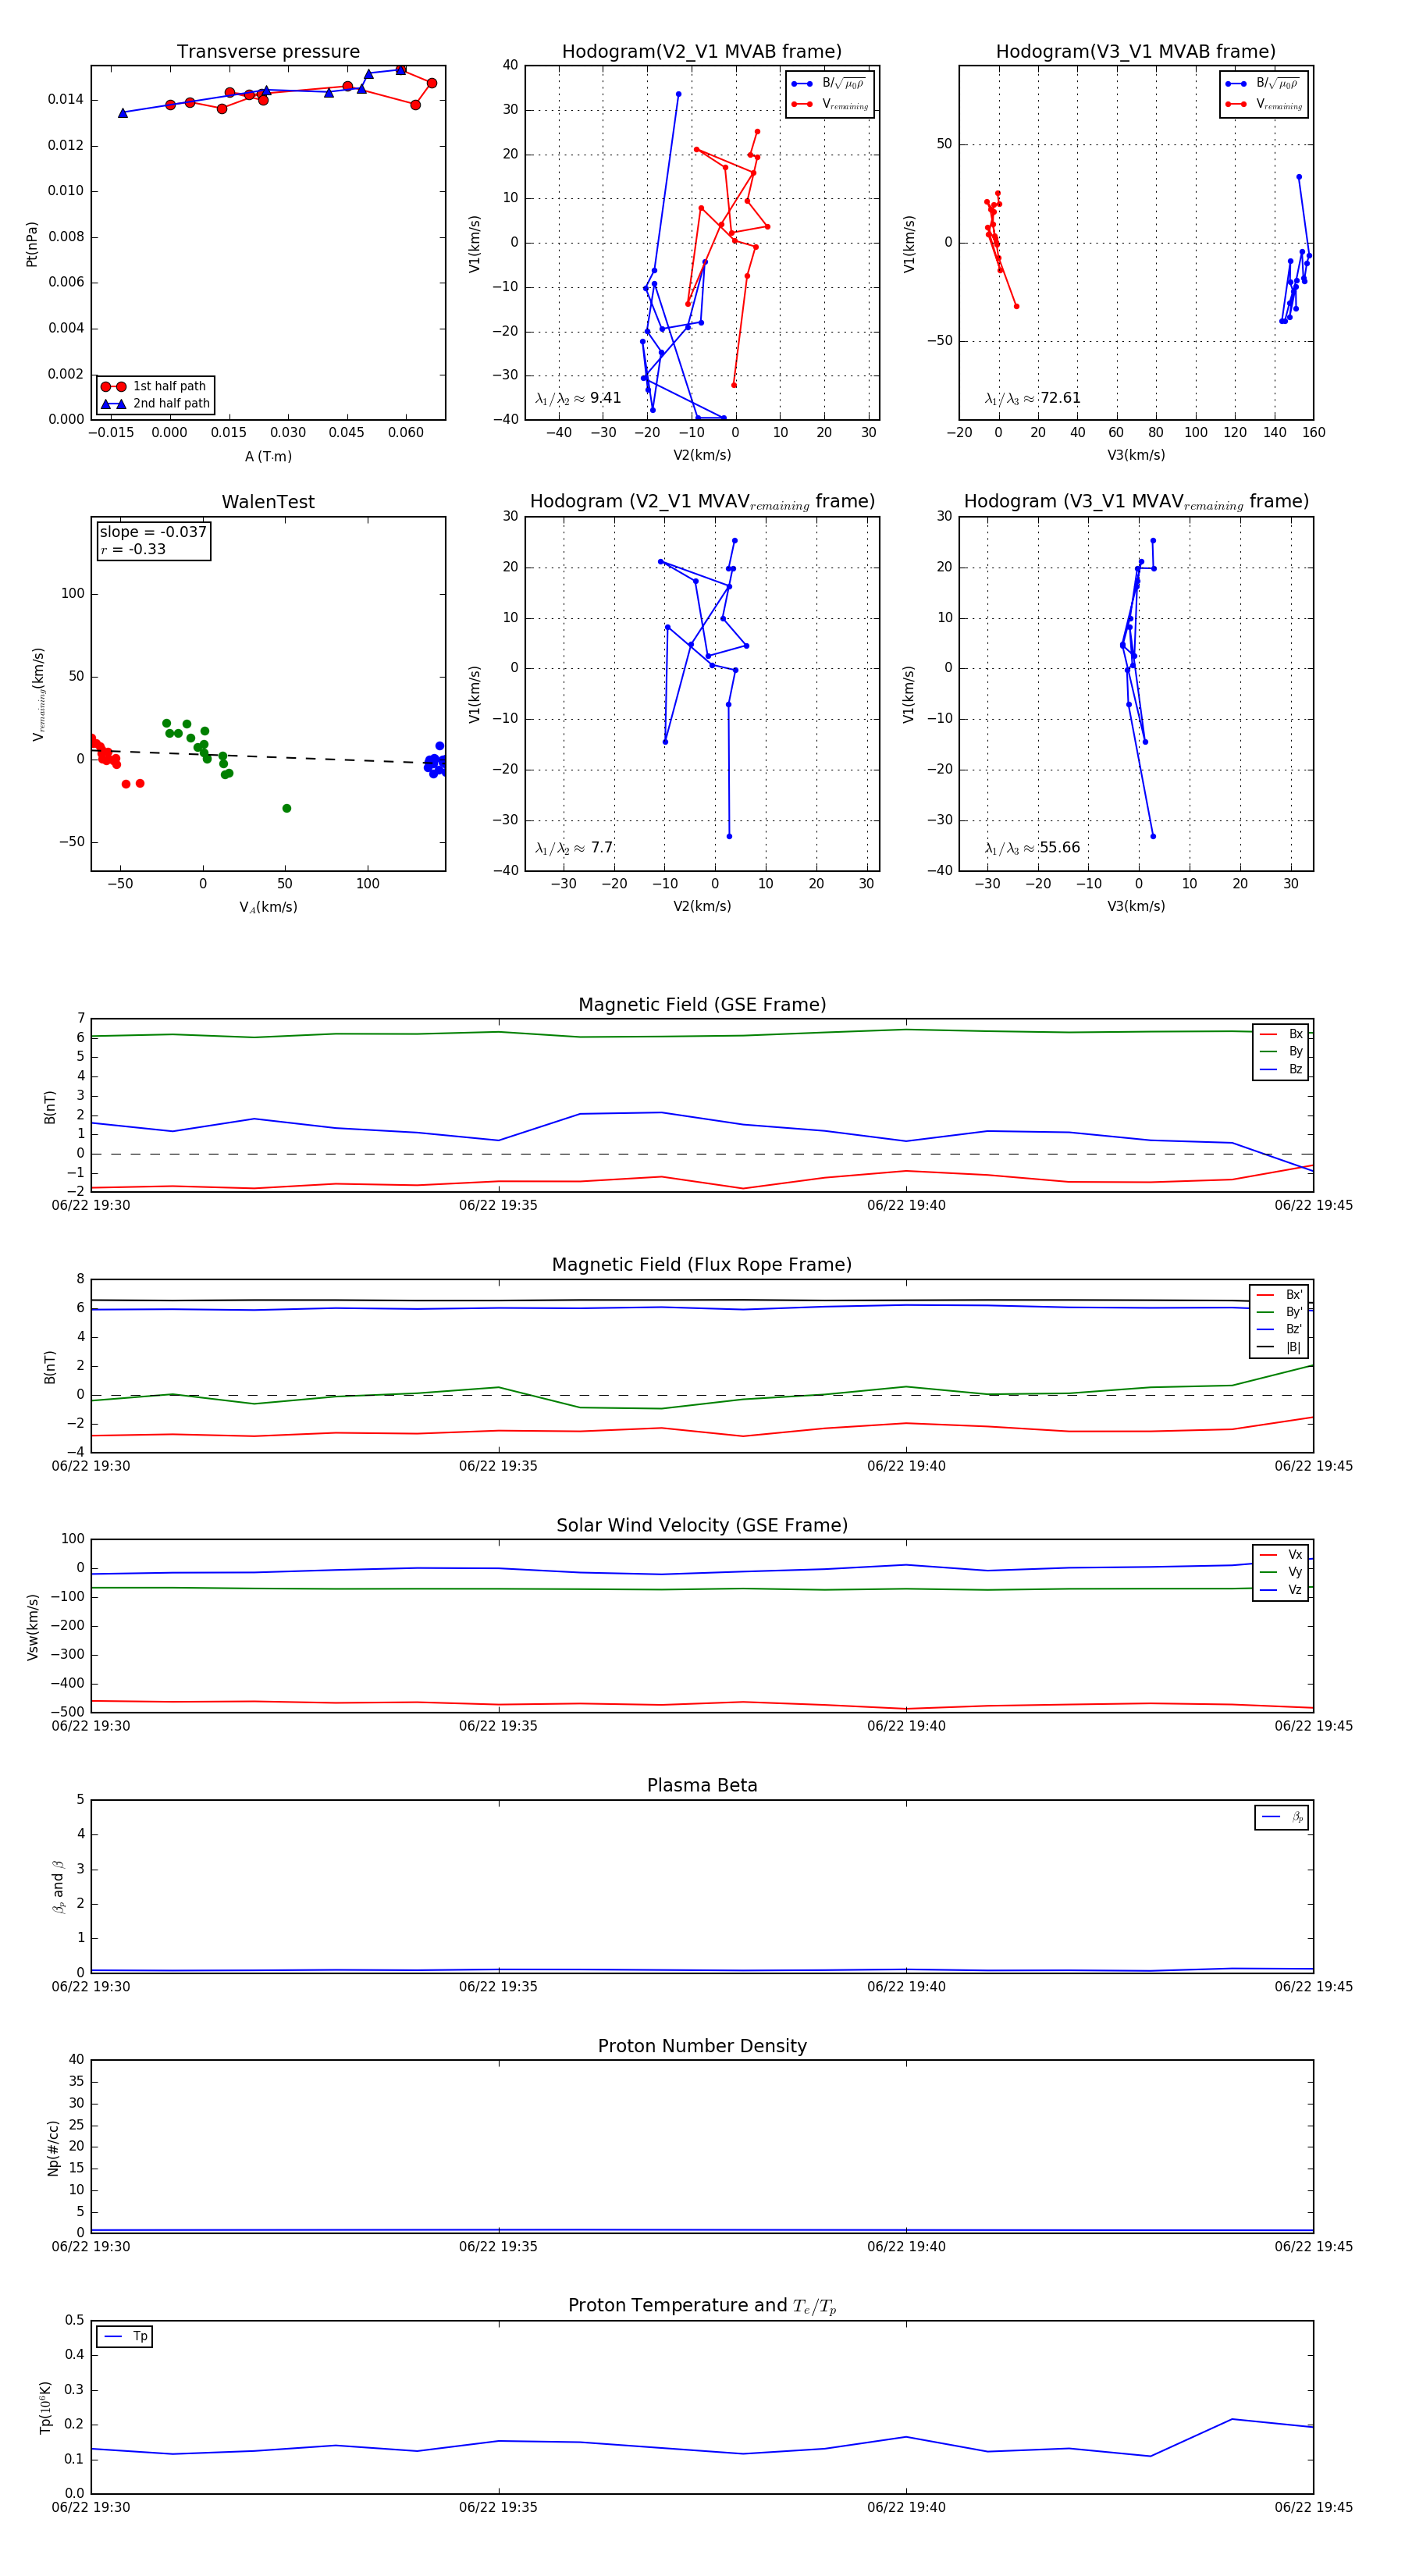The width and height of the screenshot is (1405, 2576).
Task: Click the 'Magnetic Field (GSE Frame)' title
Action: (x=702, y=1005)
